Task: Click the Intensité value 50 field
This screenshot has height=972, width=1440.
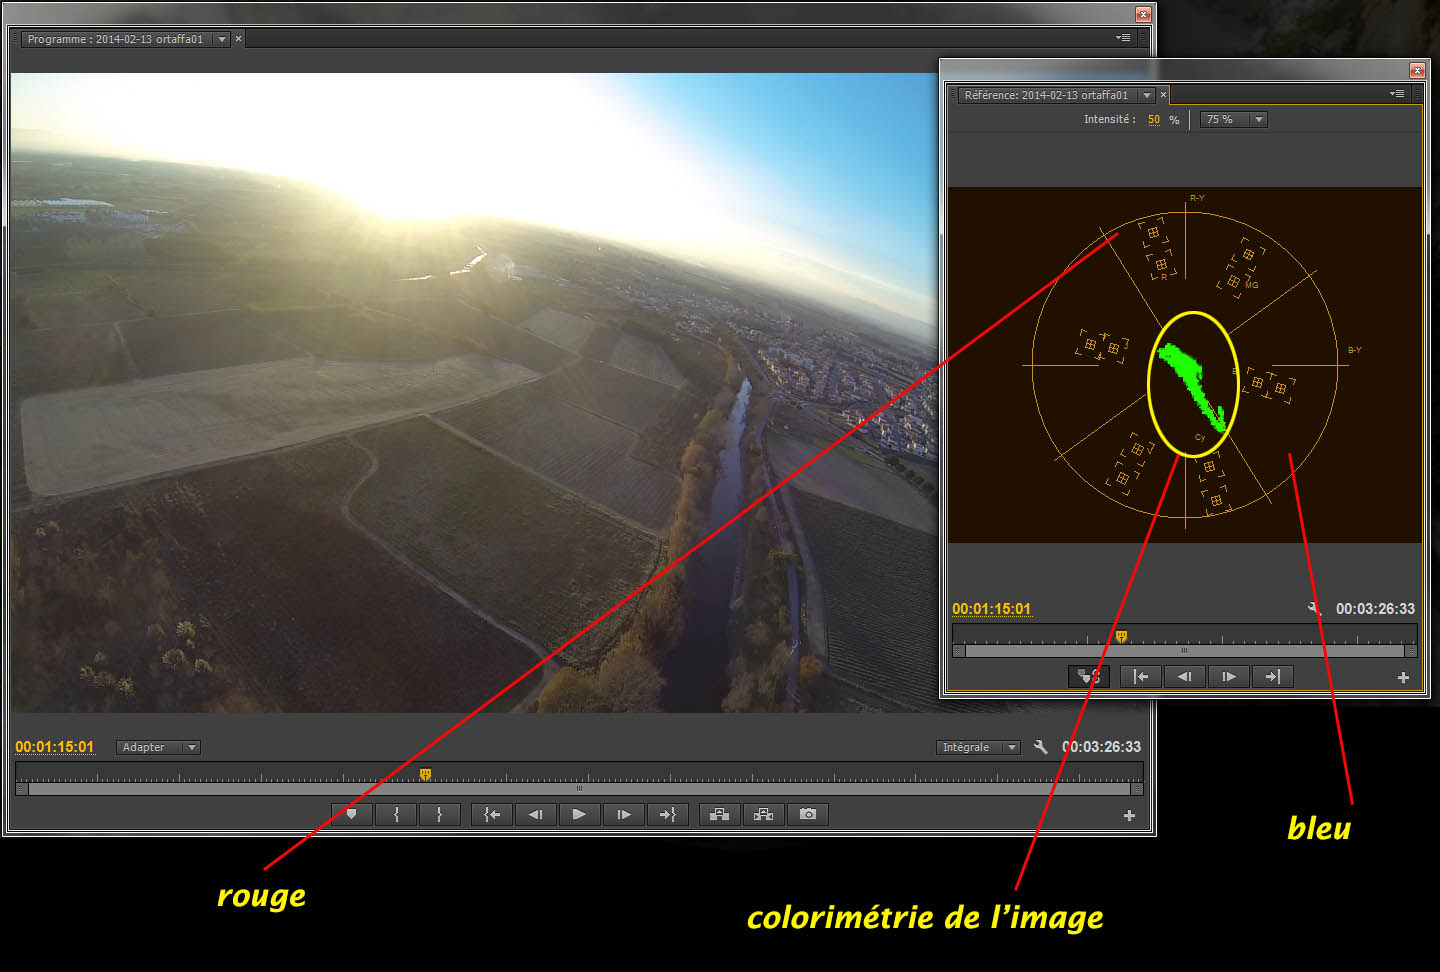Action: [1154, 120]
